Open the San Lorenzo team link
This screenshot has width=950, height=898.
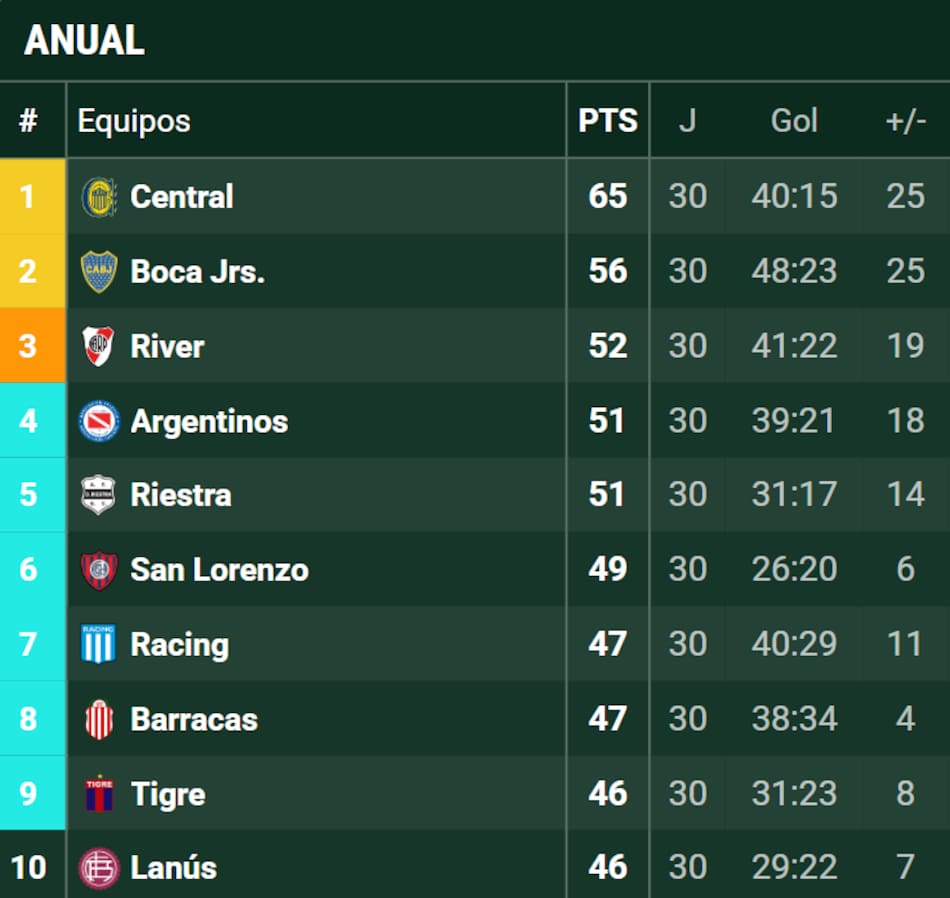(x=219, y=570)
